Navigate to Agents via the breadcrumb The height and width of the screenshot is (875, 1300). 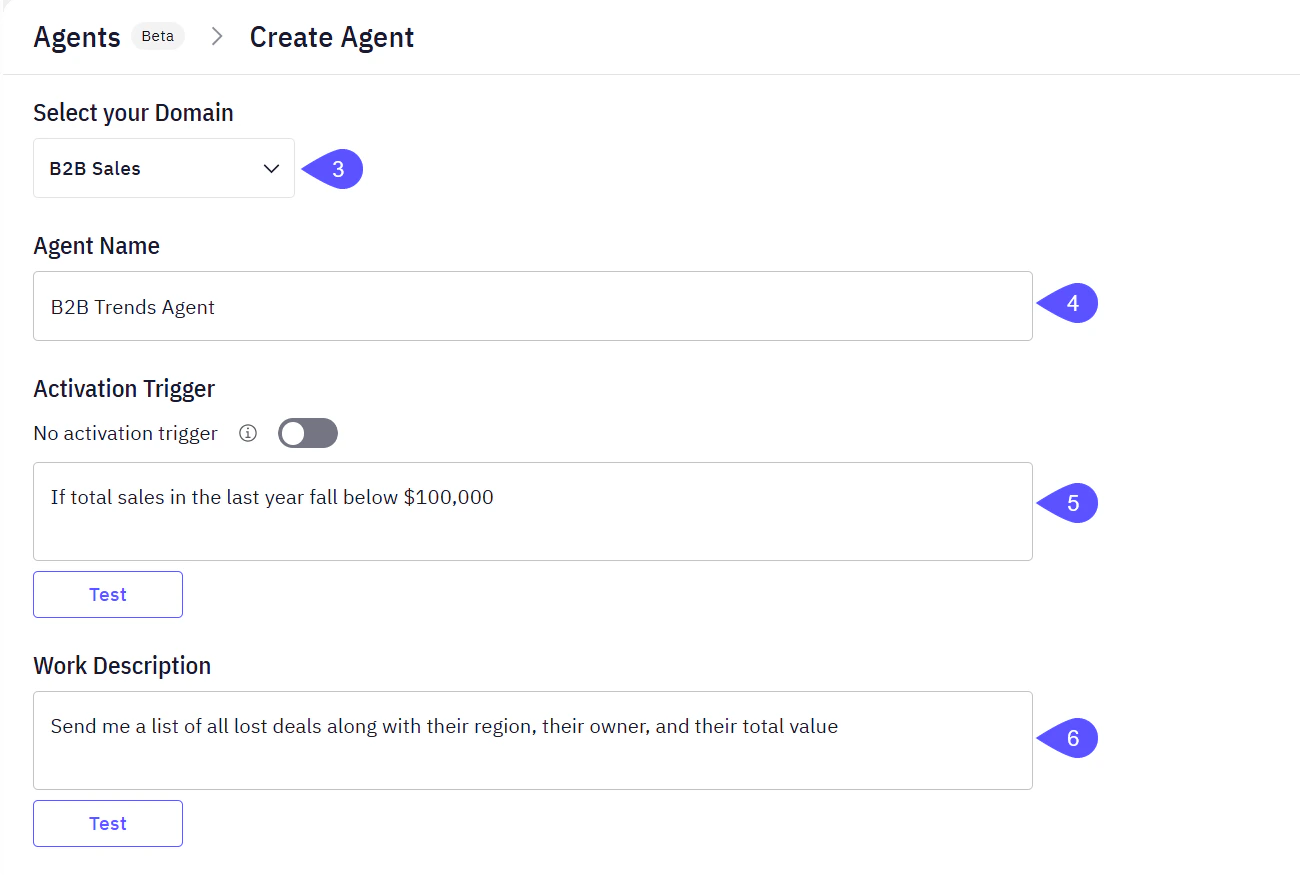pos(76,36)
